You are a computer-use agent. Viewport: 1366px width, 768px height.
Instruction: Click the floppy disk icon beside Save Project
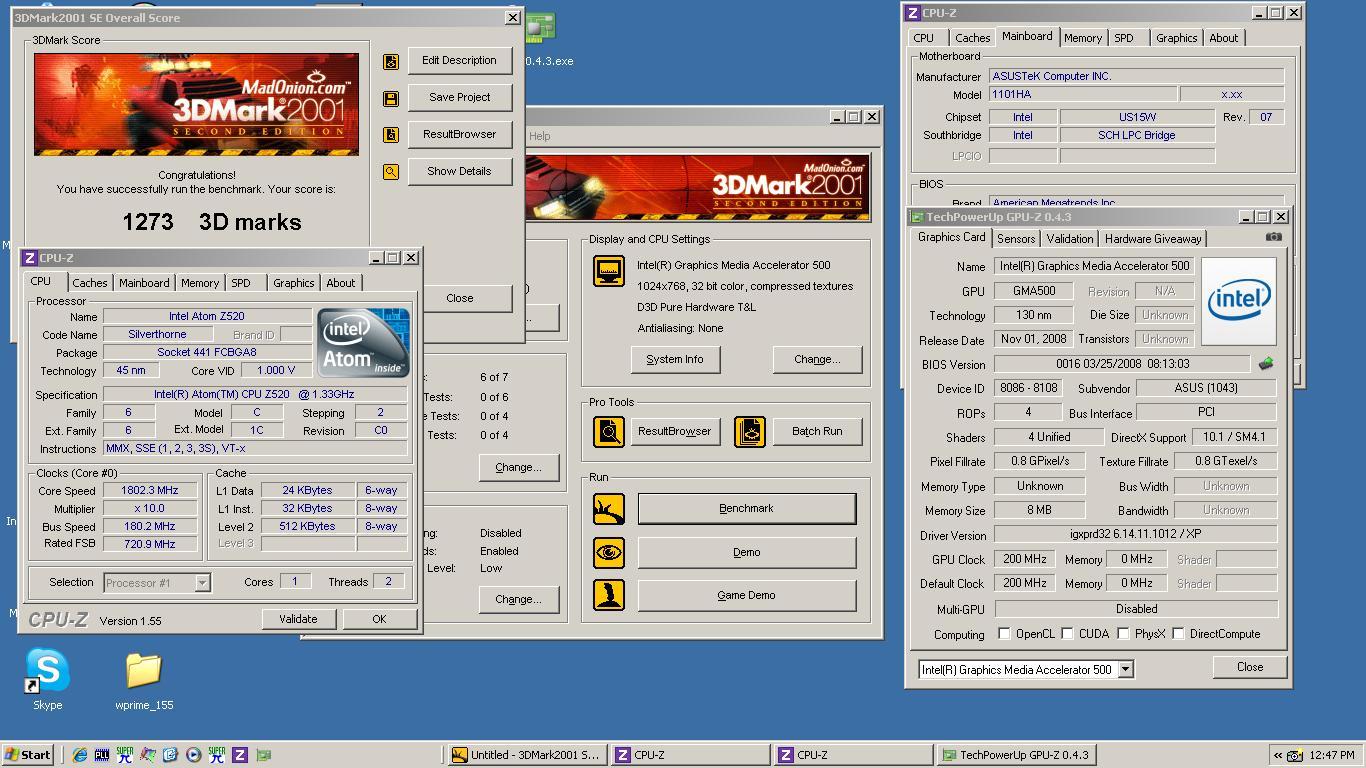click(391, 98)
